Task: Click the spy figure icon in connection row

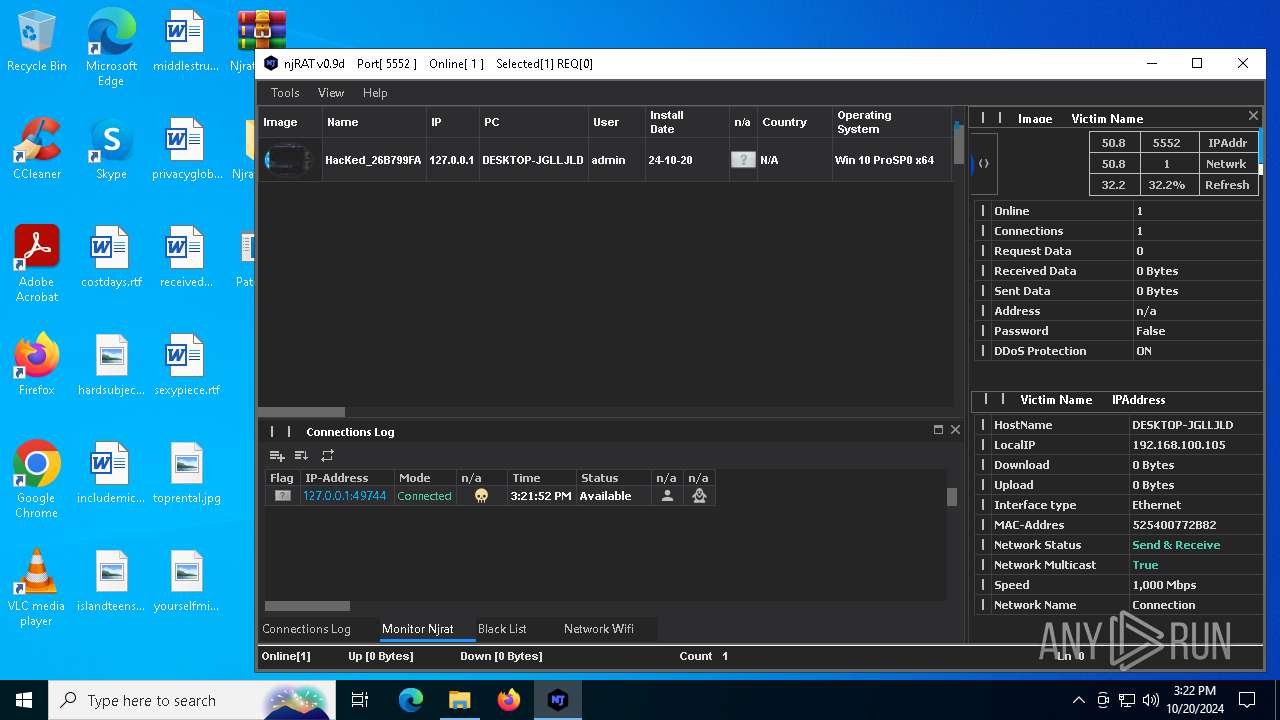Action: tap(699, 496)
